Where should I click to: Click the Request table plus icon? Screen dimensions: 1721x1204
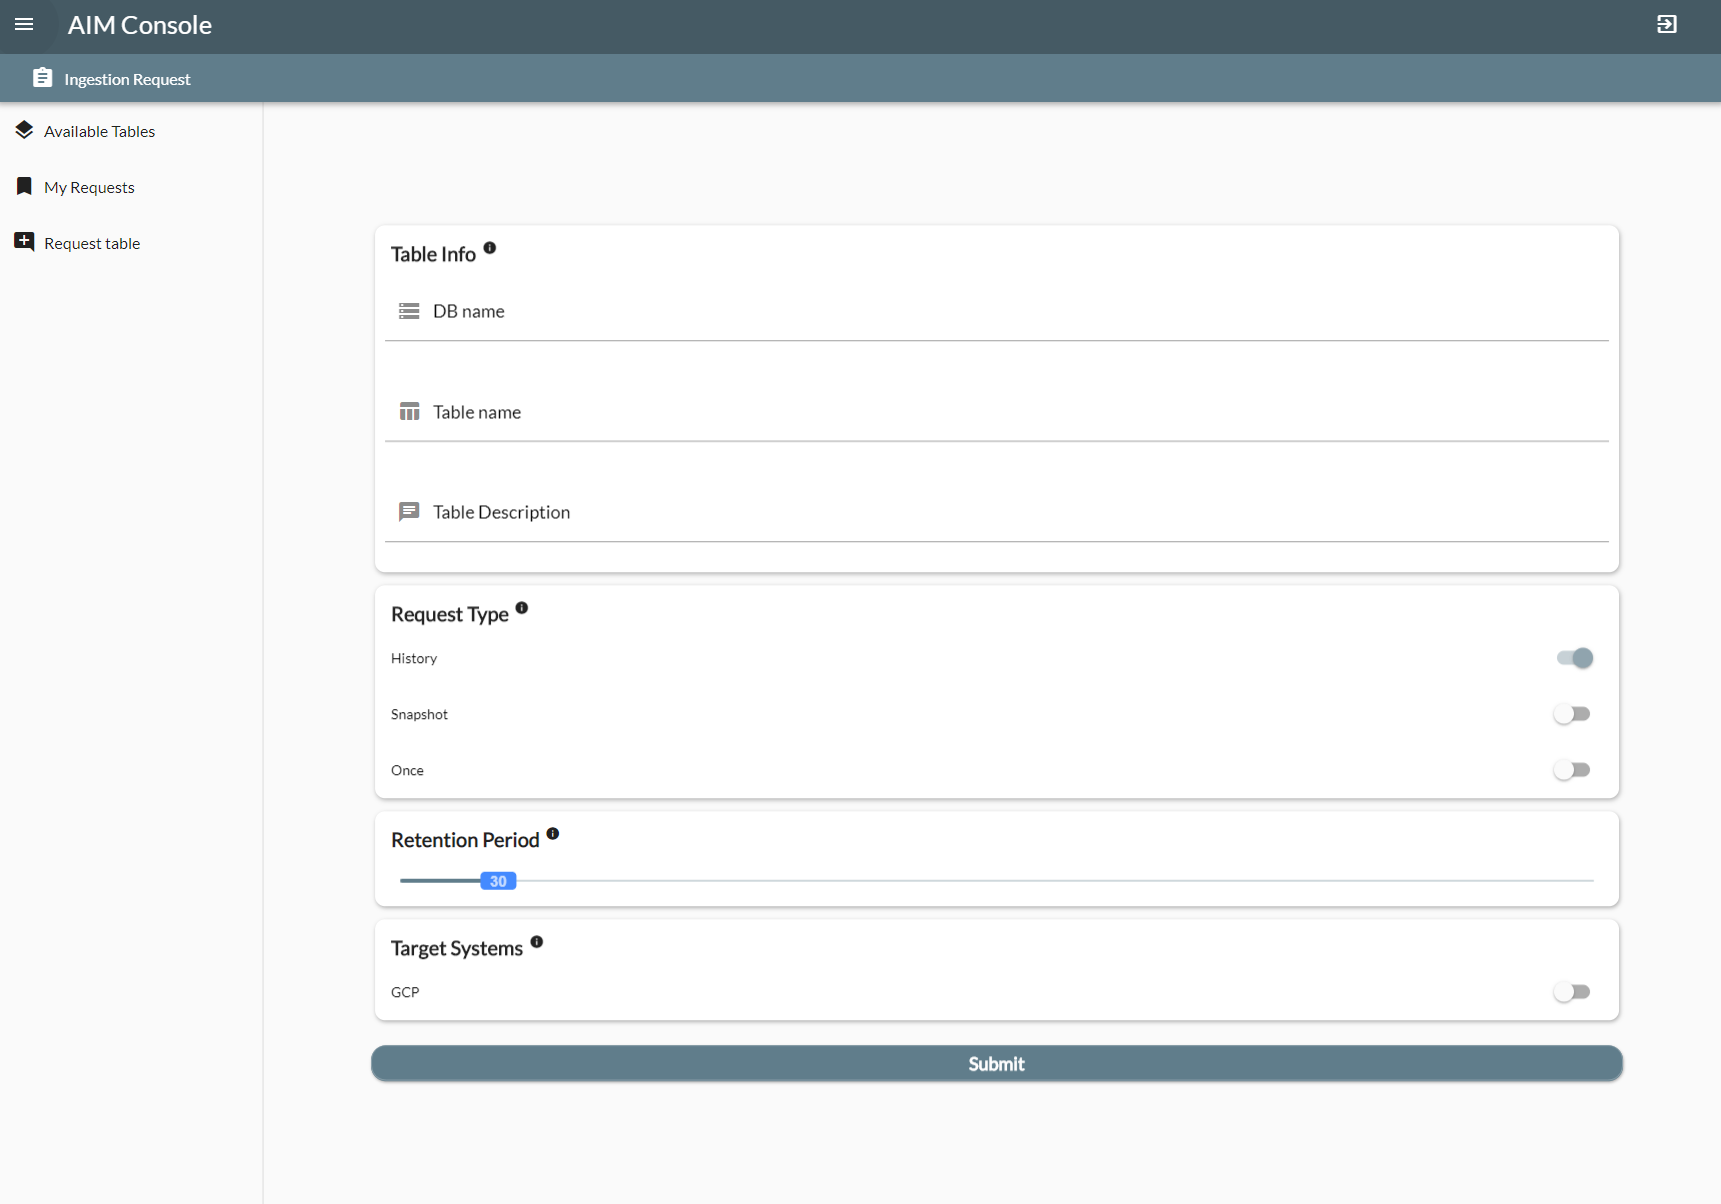24,242
